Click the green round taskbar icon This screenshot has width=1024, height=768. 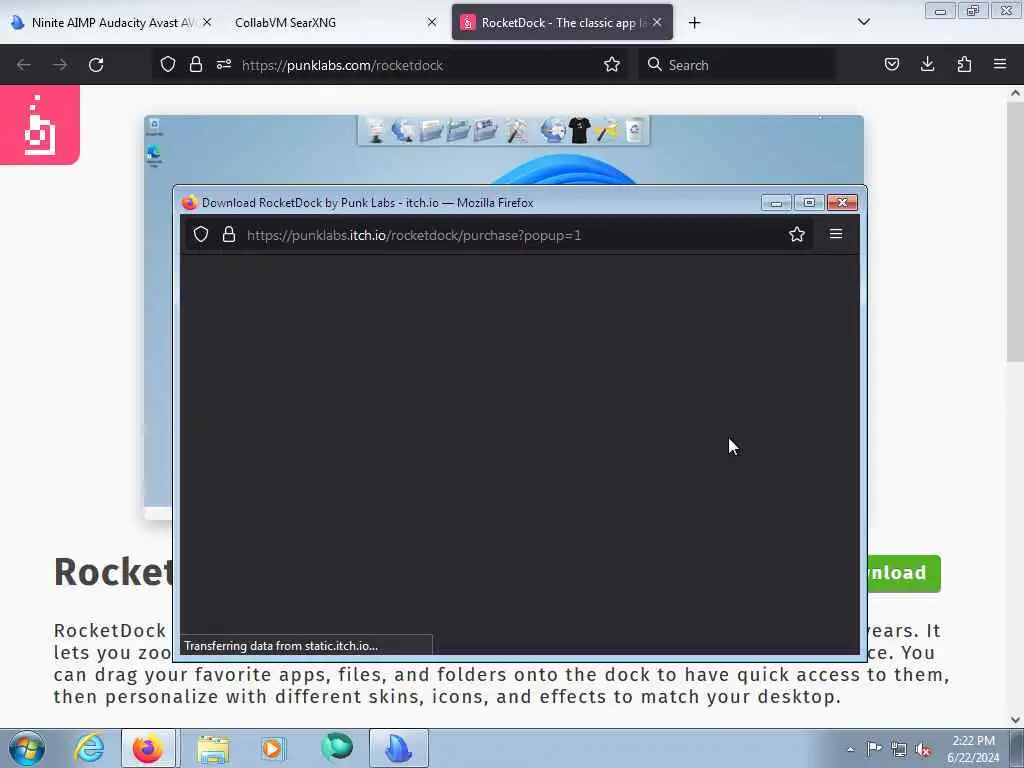[337, 747]
